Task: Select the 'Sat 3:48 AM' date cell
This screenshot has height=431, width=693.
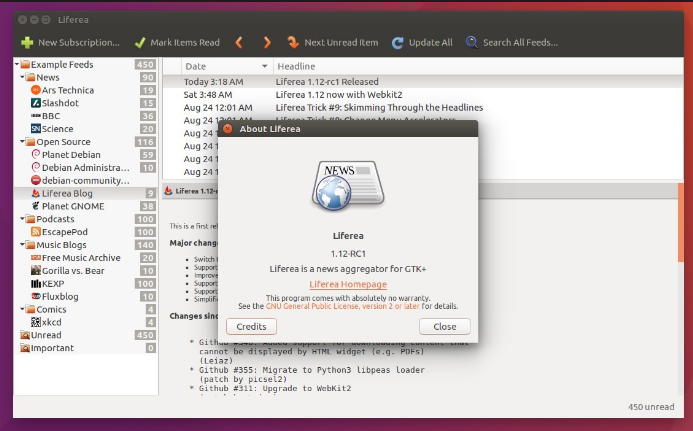Action: [208, 95]
